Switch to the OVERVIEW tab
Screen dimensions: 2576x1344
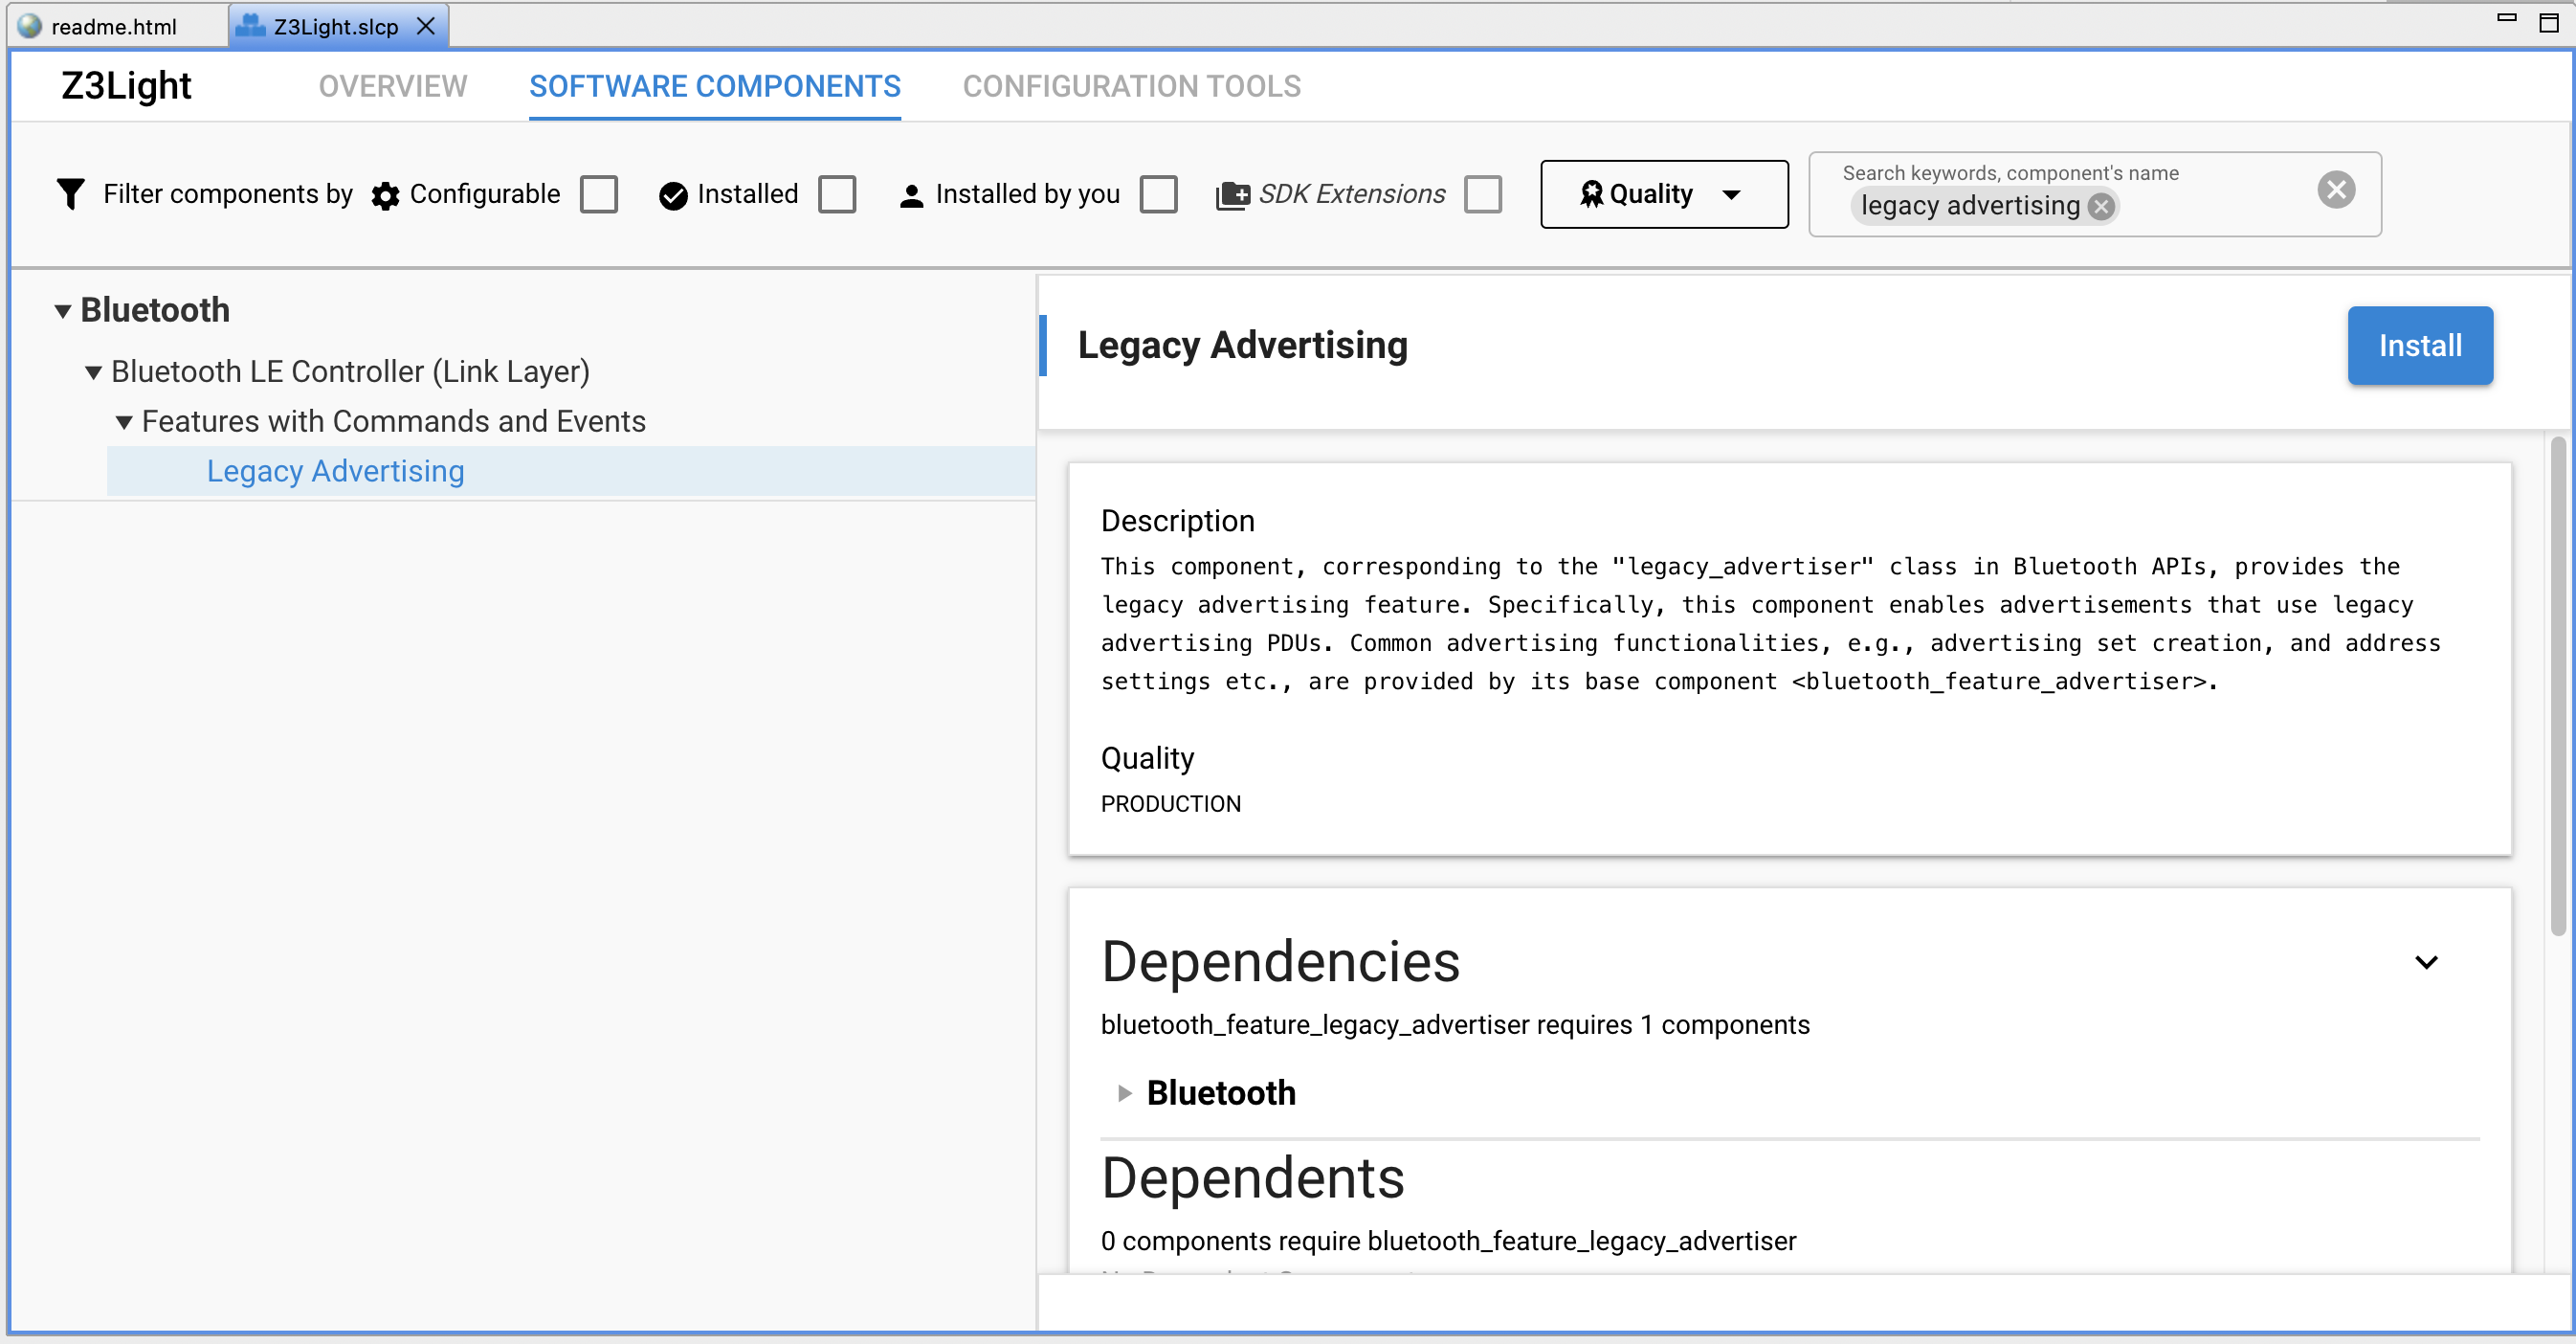(x=392, y=86)
